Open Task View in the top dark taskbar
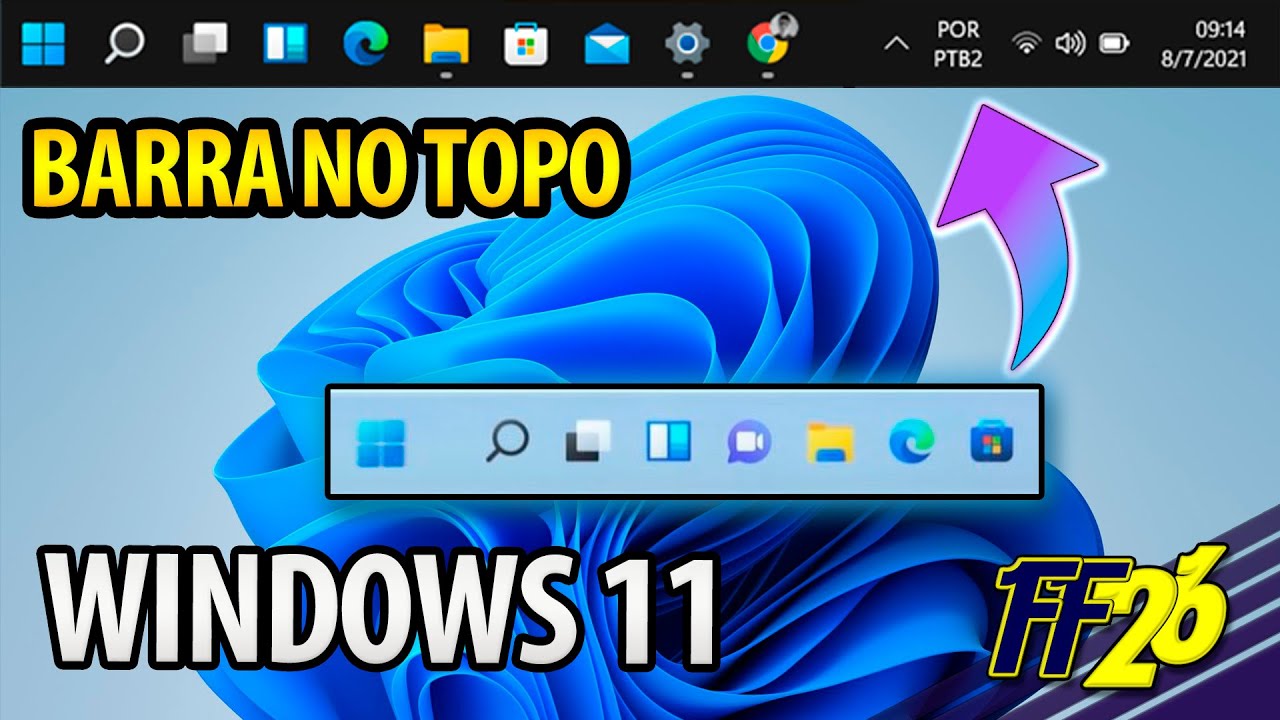1280x720 pixels. [205, 44]
